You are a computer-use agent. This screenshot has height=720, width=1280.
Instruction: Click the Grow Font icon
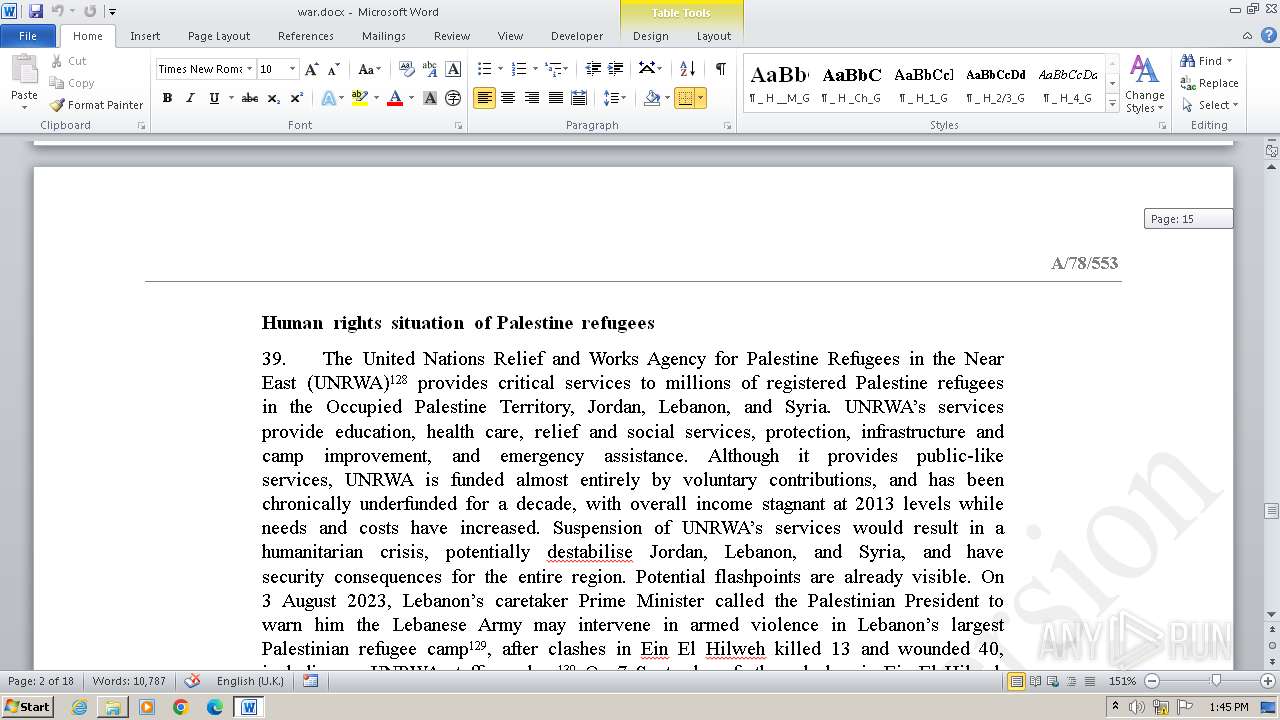tap(311, 69)
